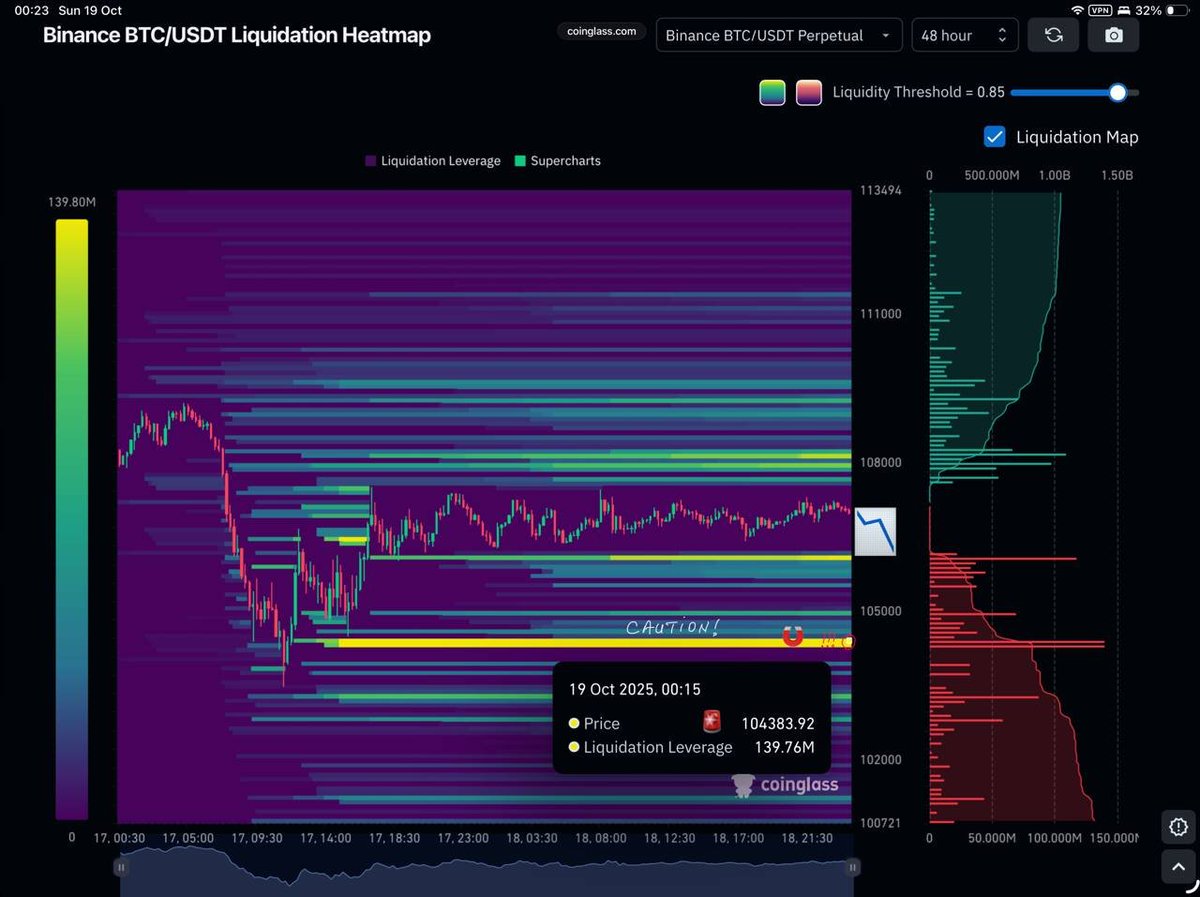Click the settings gear button at bottom right
The width and height of the screenshot is (1200, 897).
[1180, 827]
